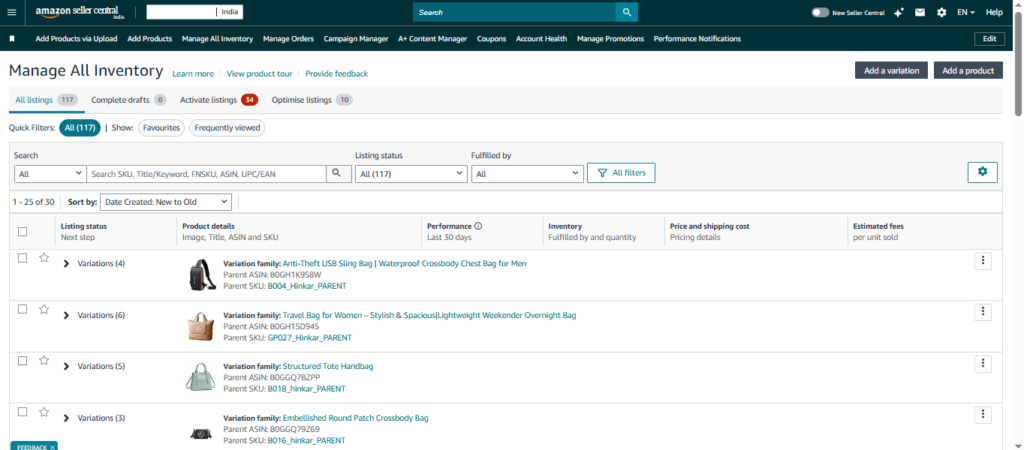
Task: Favourite the Embellished Round Patch Crossbody star
Action: [44, 412]
